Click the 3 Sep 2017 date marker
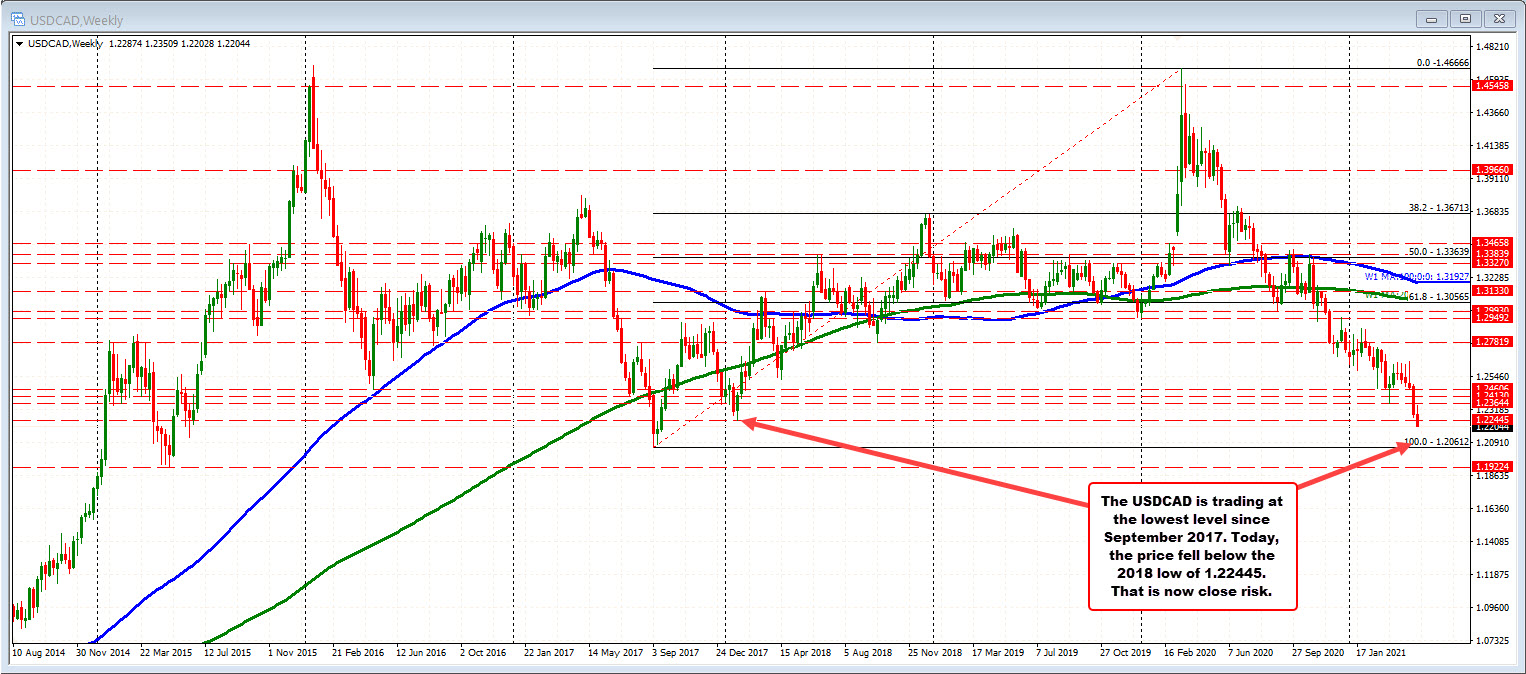 point(676,651)
